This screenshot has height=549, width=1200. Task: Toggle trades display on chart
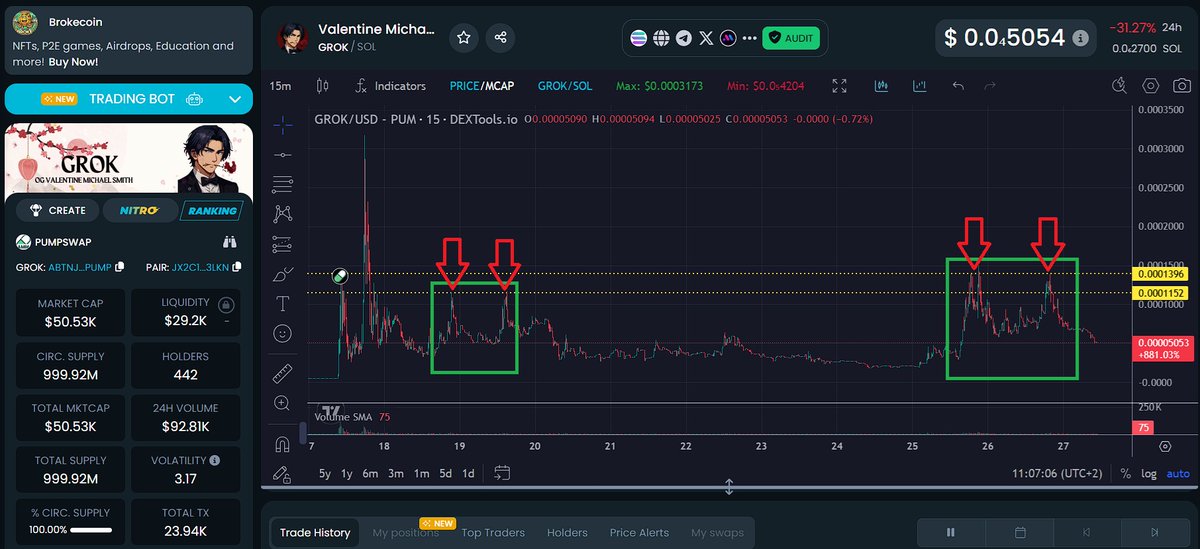[x=881, y=86]
